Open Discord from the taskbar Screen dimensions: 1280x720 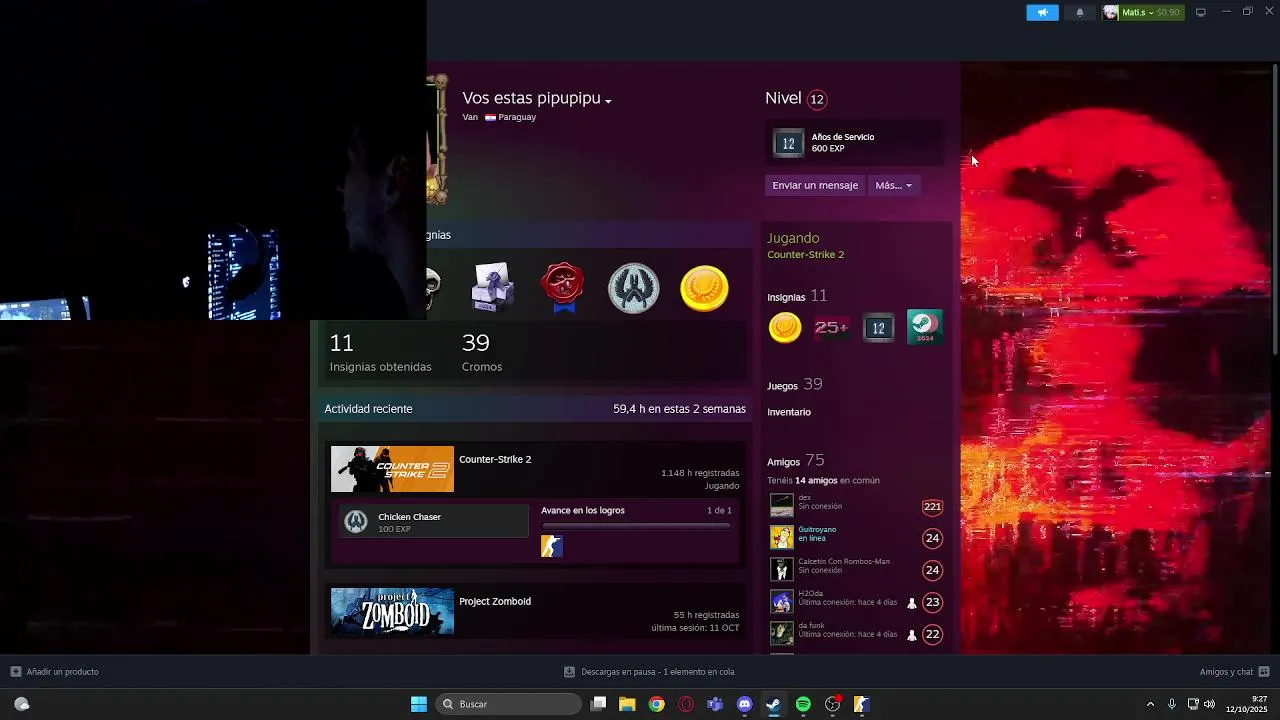pos(744,704)
